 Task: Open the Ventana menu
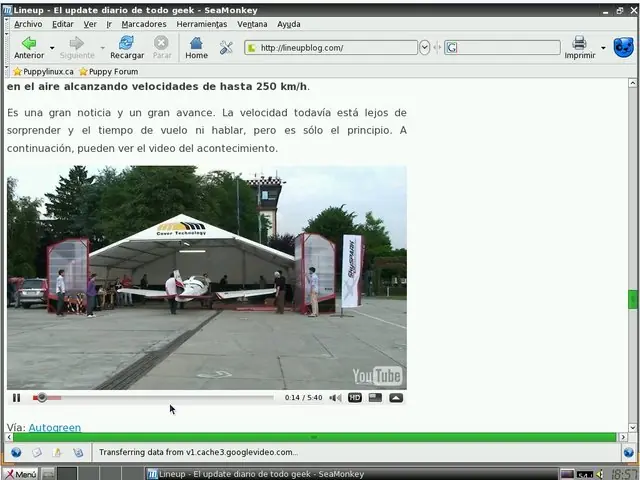tap(252, 24)
